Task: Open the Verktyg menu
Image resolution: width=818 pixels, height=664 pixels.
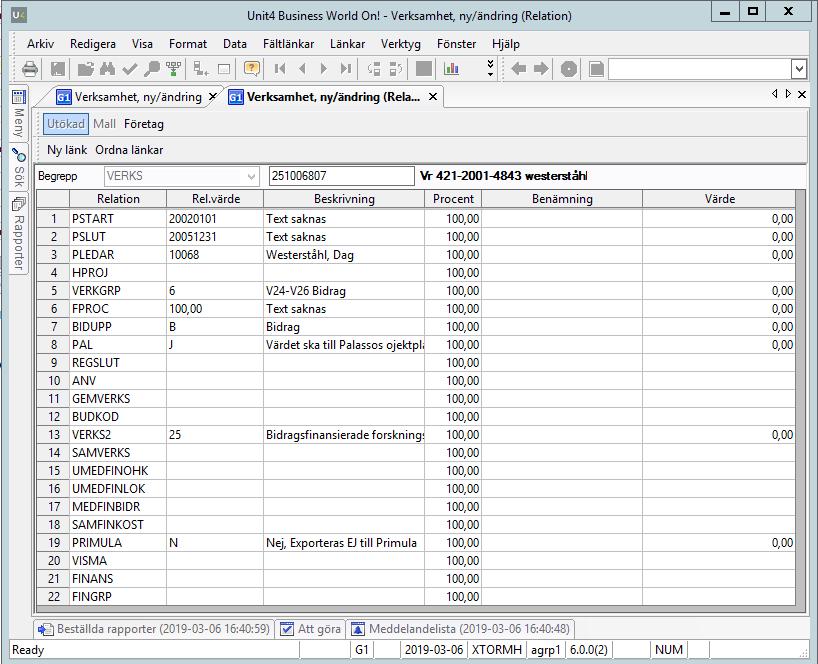Action: [401, 44]
